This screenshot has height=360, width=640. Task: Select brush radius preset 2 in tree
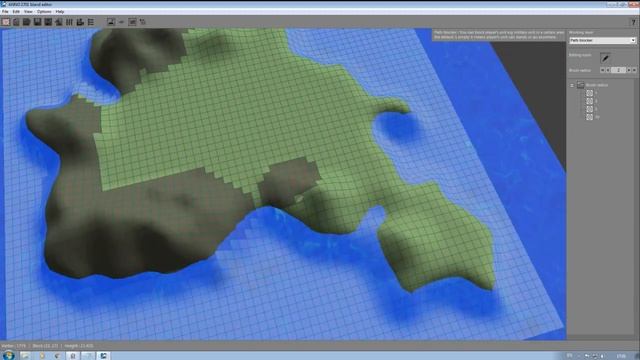591,101
